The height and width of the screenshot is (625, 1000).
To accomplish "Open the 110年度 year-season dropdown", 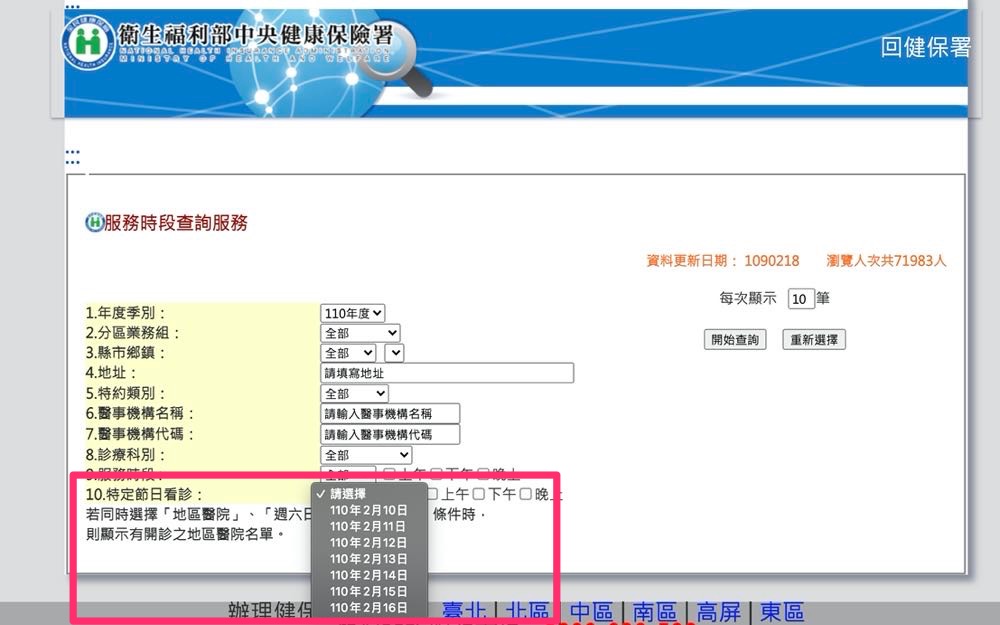I will coord(353,313).
